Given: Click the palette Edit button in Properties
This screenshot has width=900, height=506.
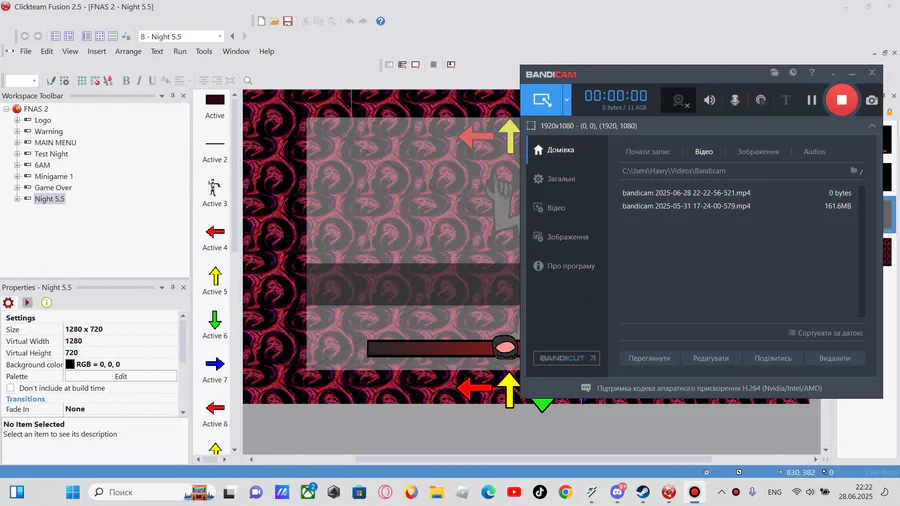Looking at the screenshot, I should click(x=121, y=376).
